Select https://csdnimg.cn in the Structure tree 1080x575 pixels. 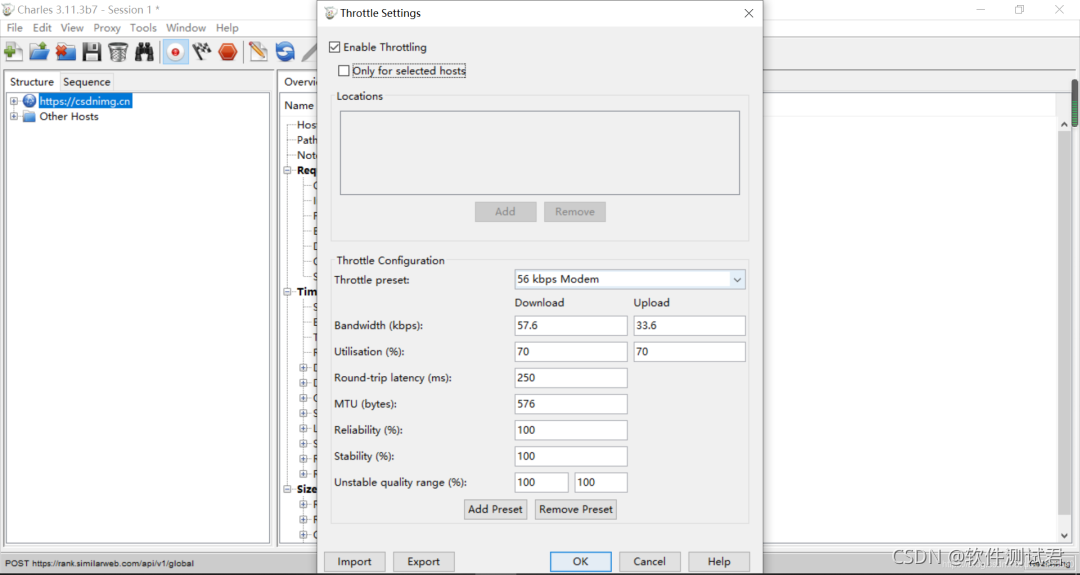pyautogui.click(x=85, y=101)
